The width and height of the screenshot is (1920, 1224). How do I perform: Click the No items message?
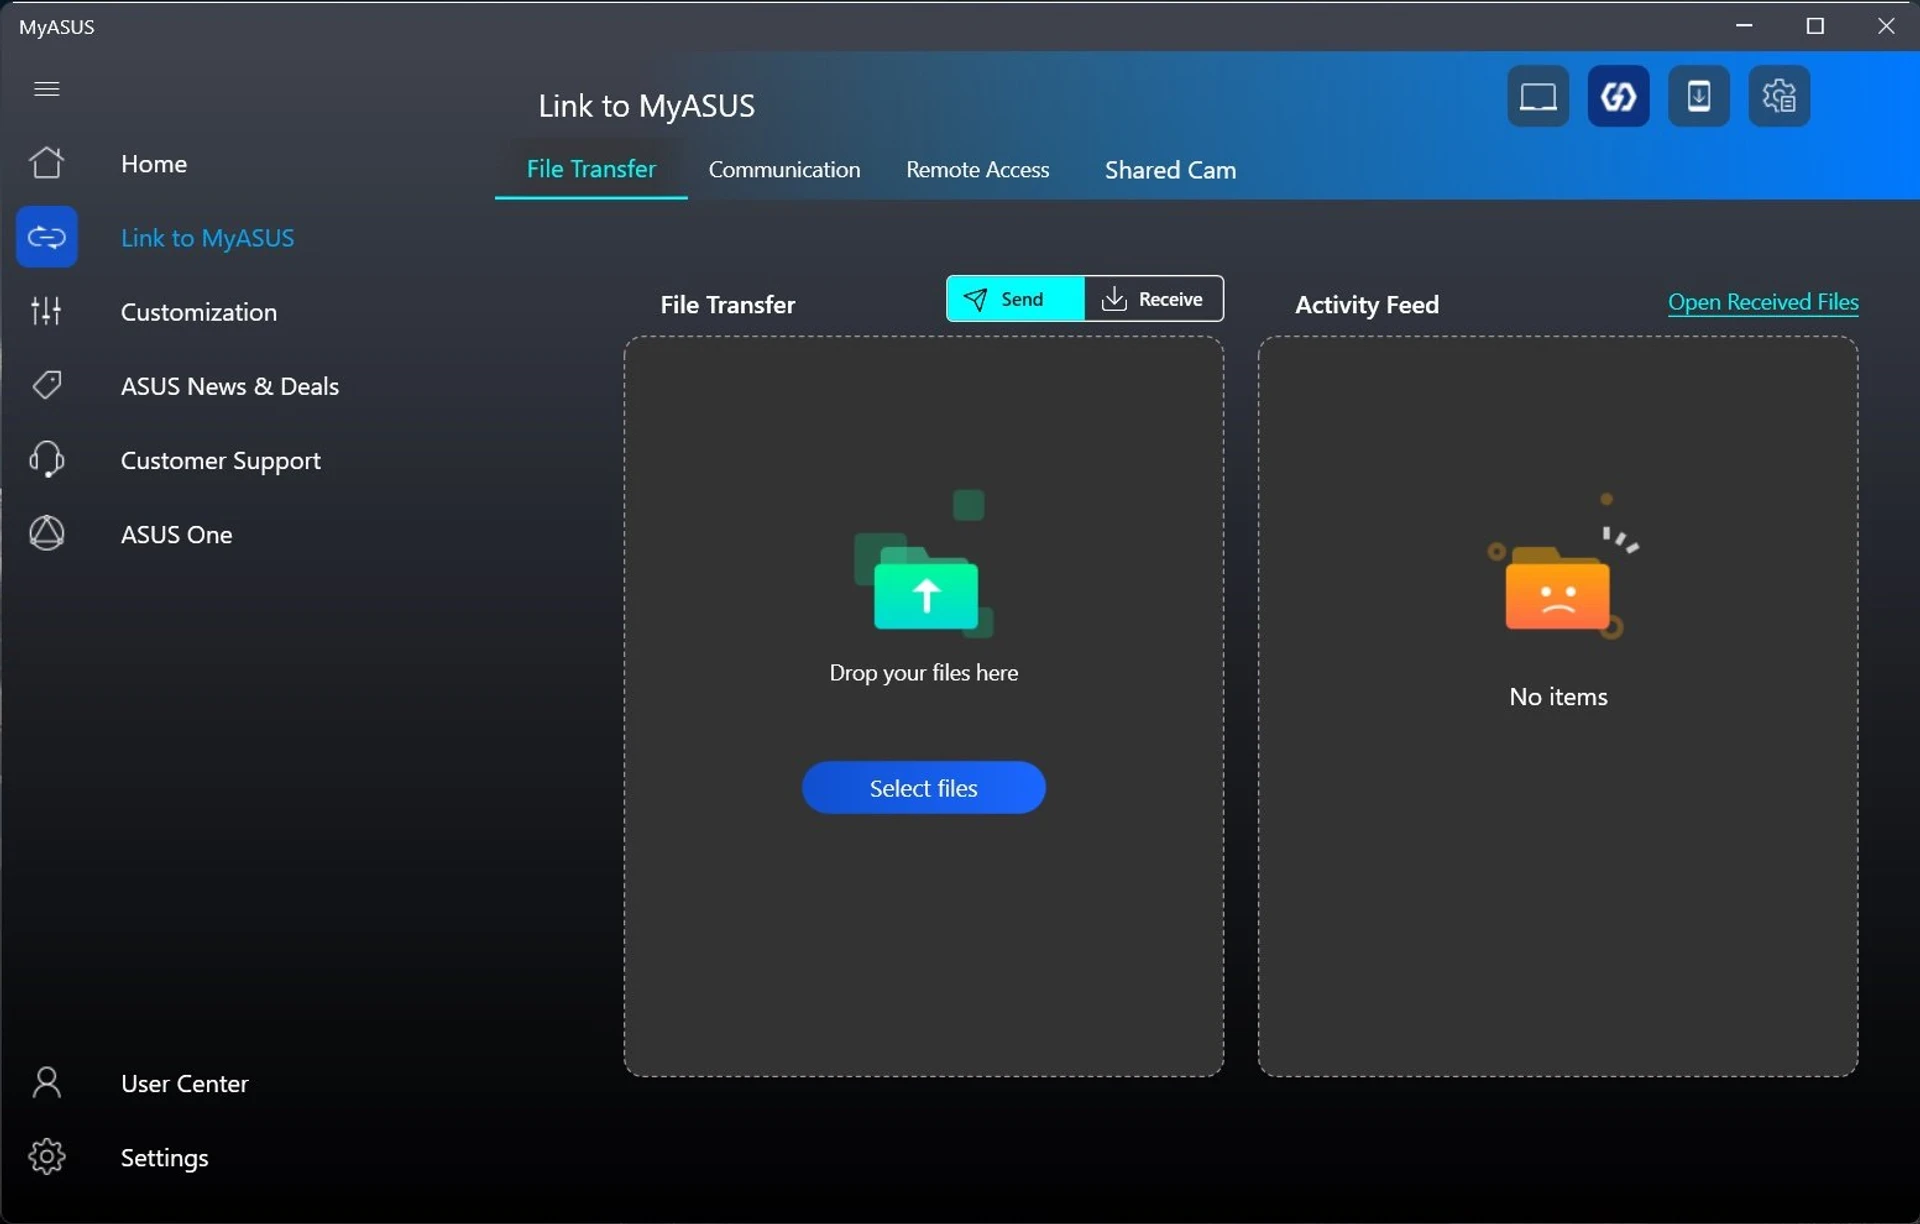(1558, 697)
